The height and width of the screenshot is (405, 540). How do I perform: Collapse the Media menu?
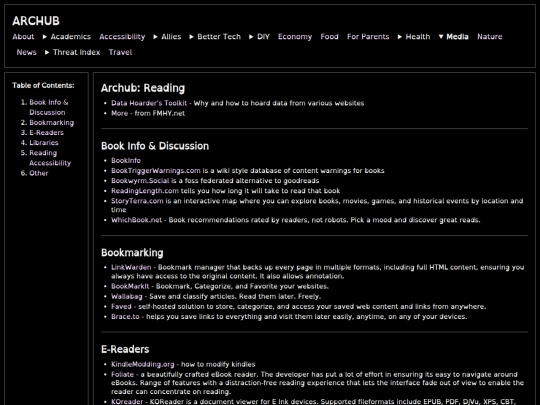(x=453, y=37)
